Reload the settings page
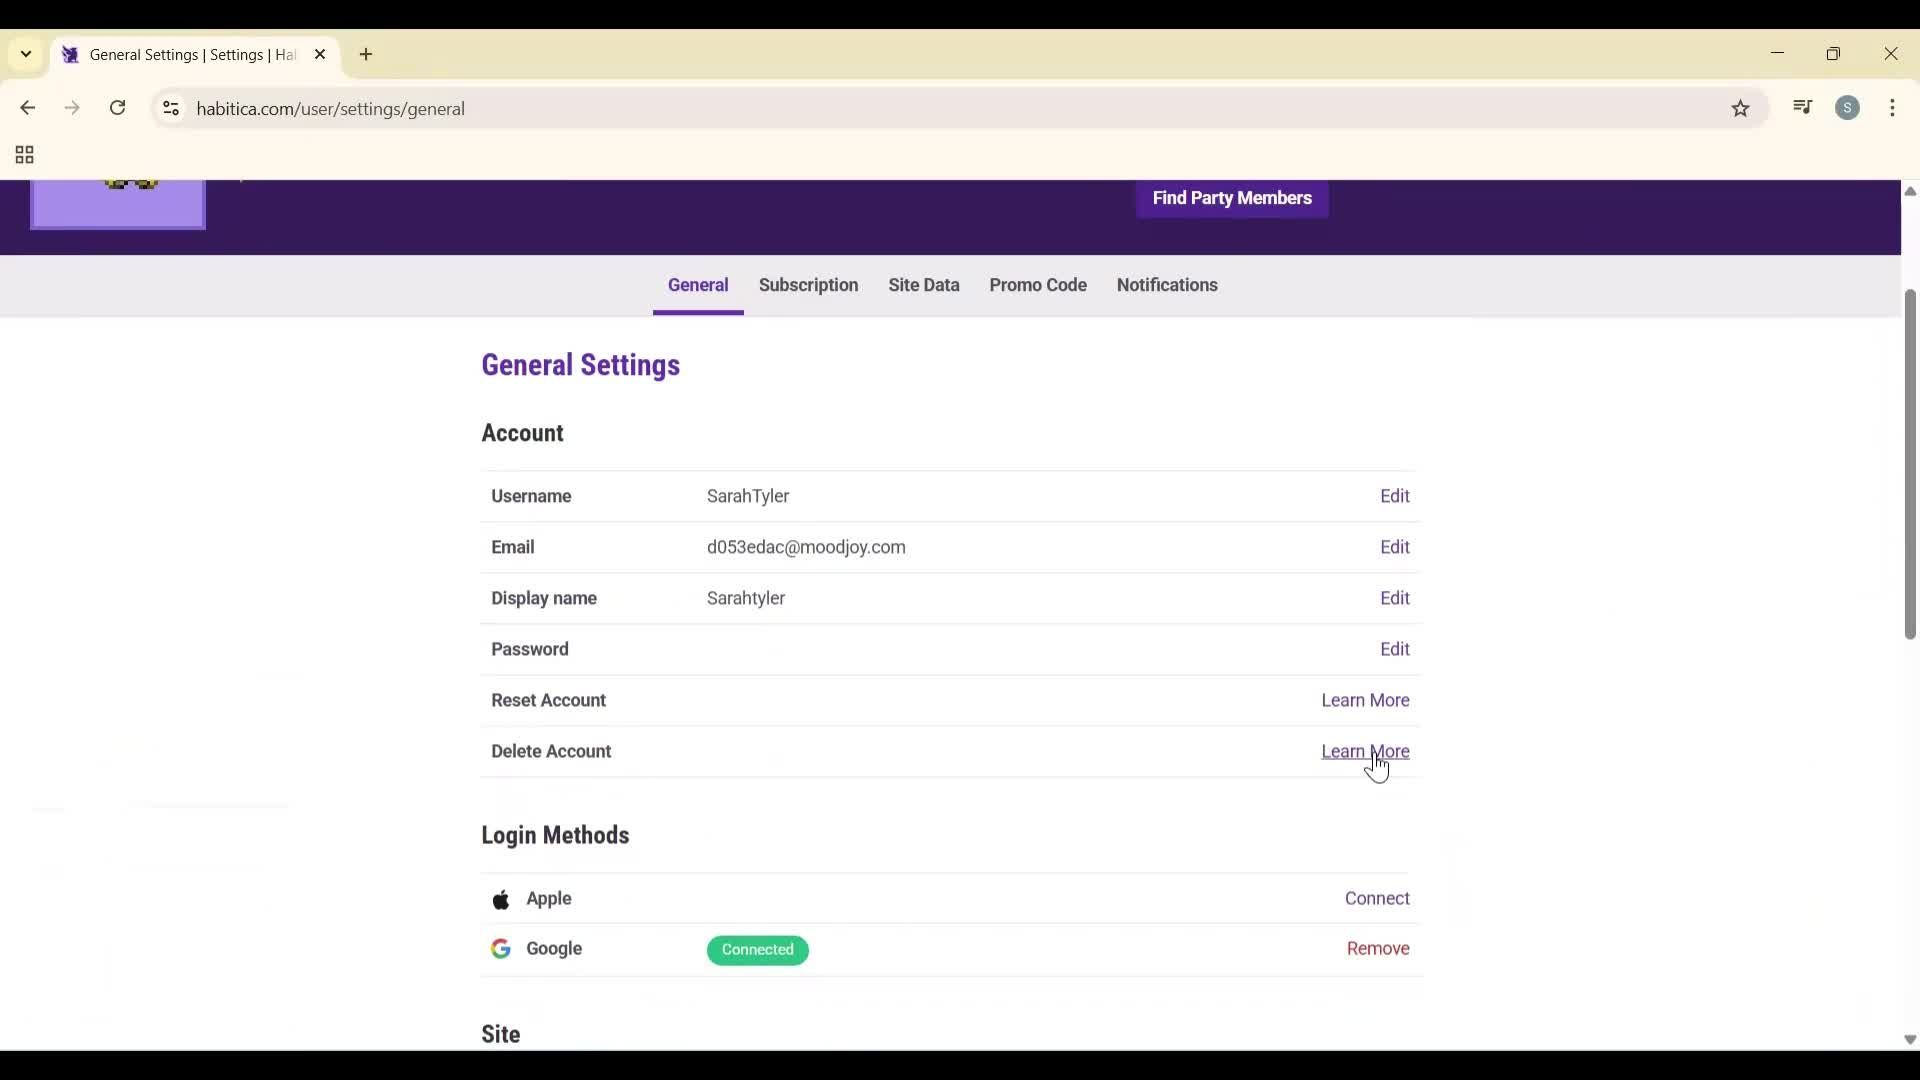This screenshot has height=1080, width=1920. (117, 108)
